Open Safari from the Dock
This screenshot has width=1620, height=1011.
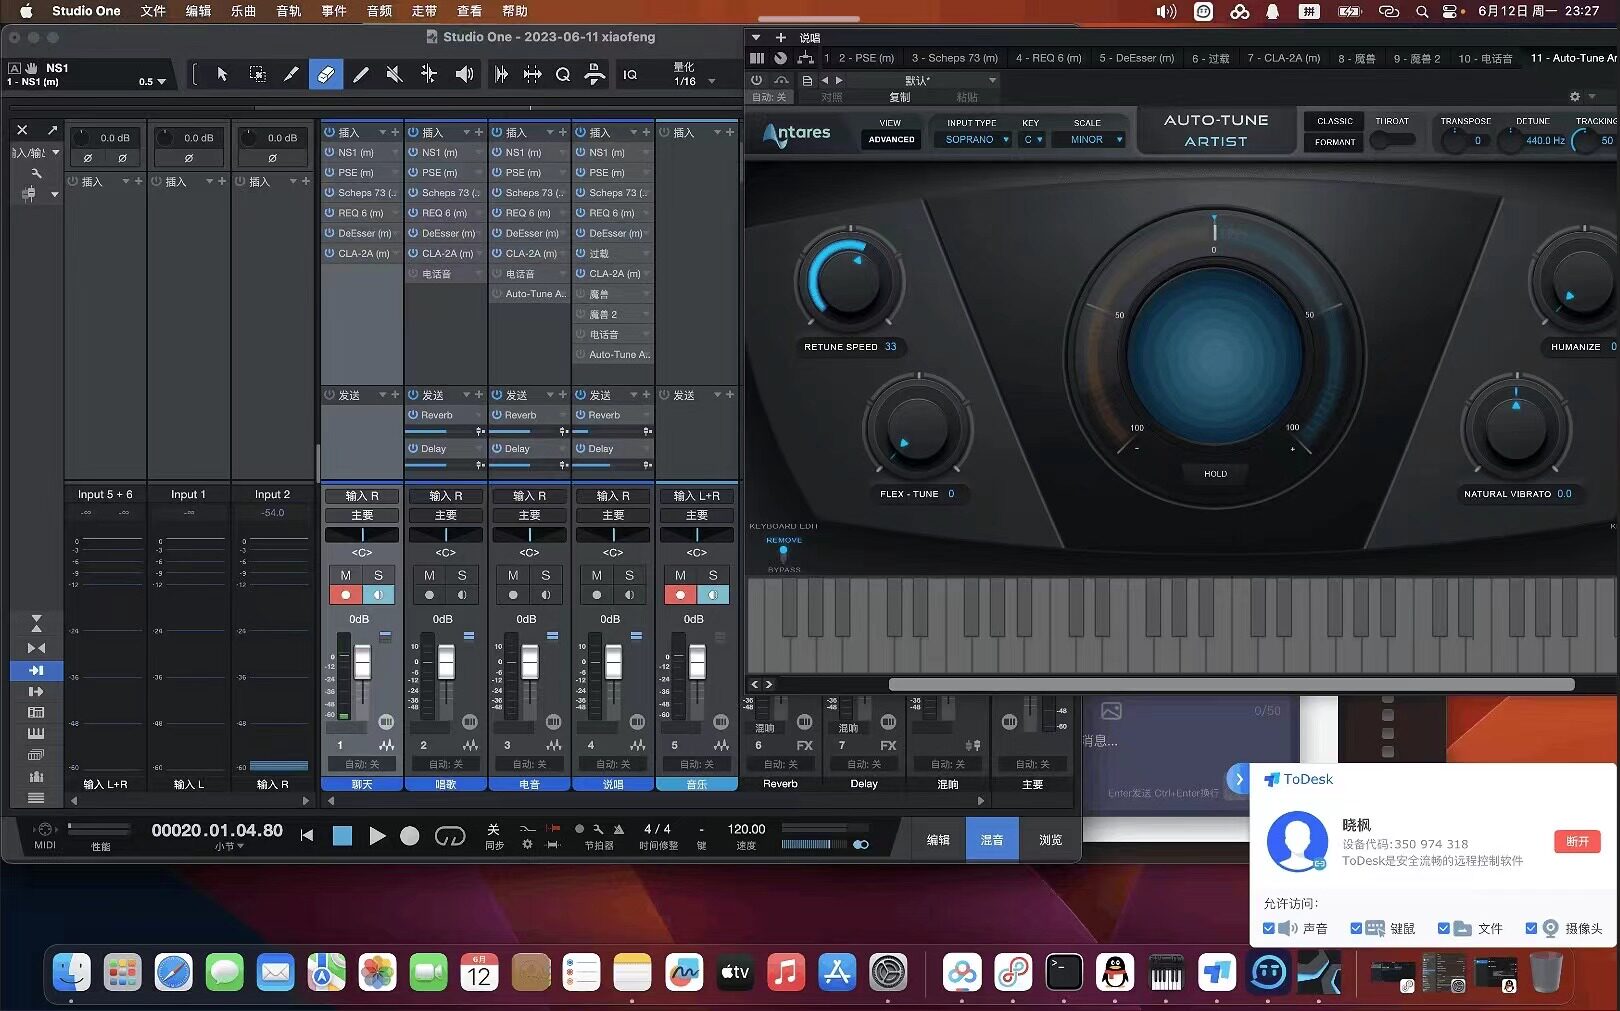[173, 972]
